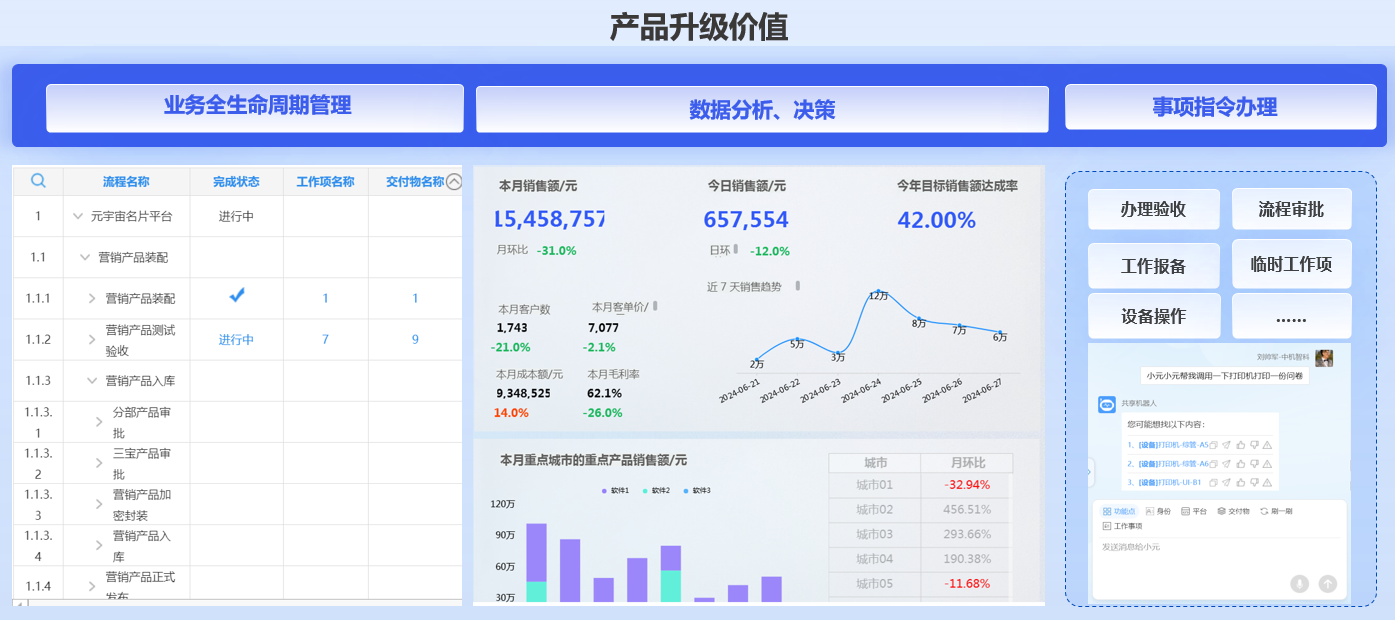Screen dimensions: 1395x620
Task: Click the blue checkmark in 营销产品装配 row
Action: pyautogui.click(x=236, y=295)
